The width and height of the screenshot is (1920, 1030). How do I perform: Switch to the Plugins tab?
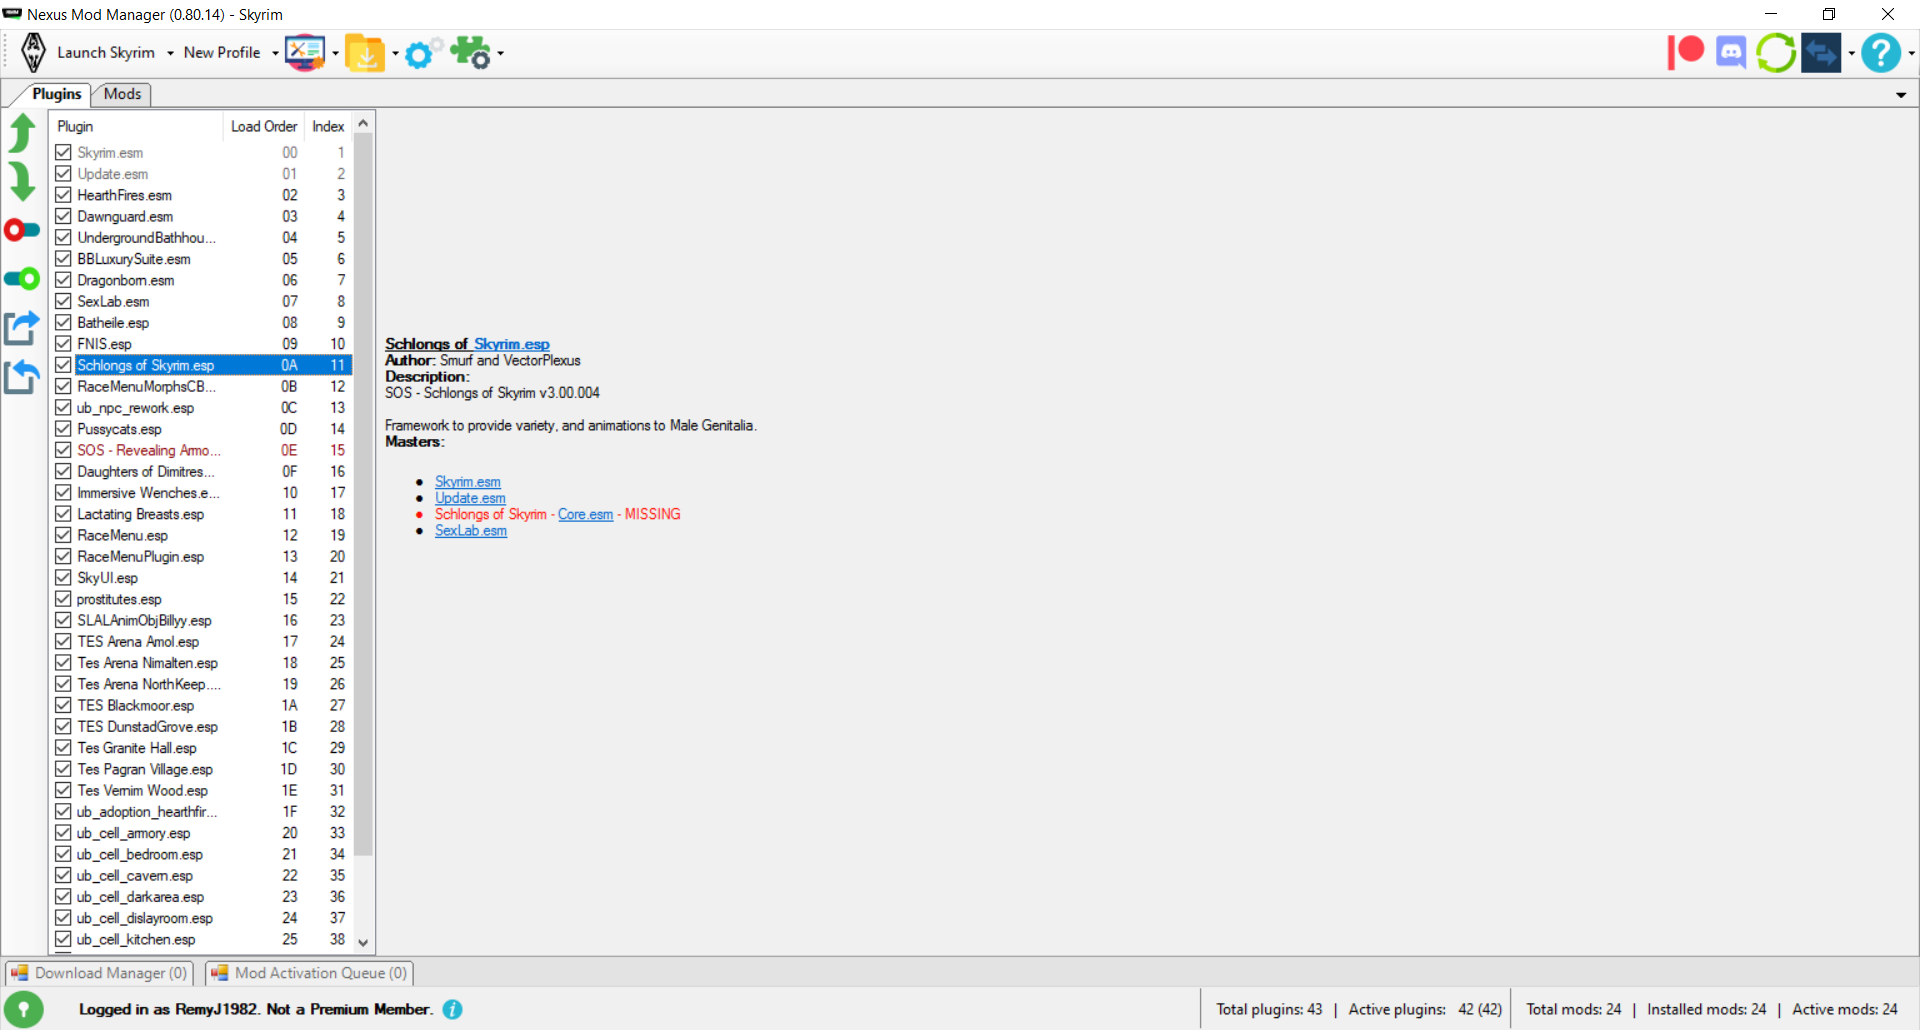[x=56, y=94]
